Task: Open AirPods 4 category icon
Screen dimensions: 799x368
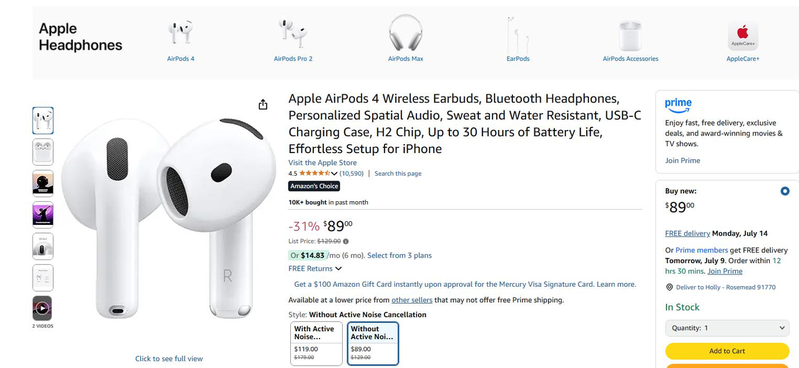Action: [181, 32]
